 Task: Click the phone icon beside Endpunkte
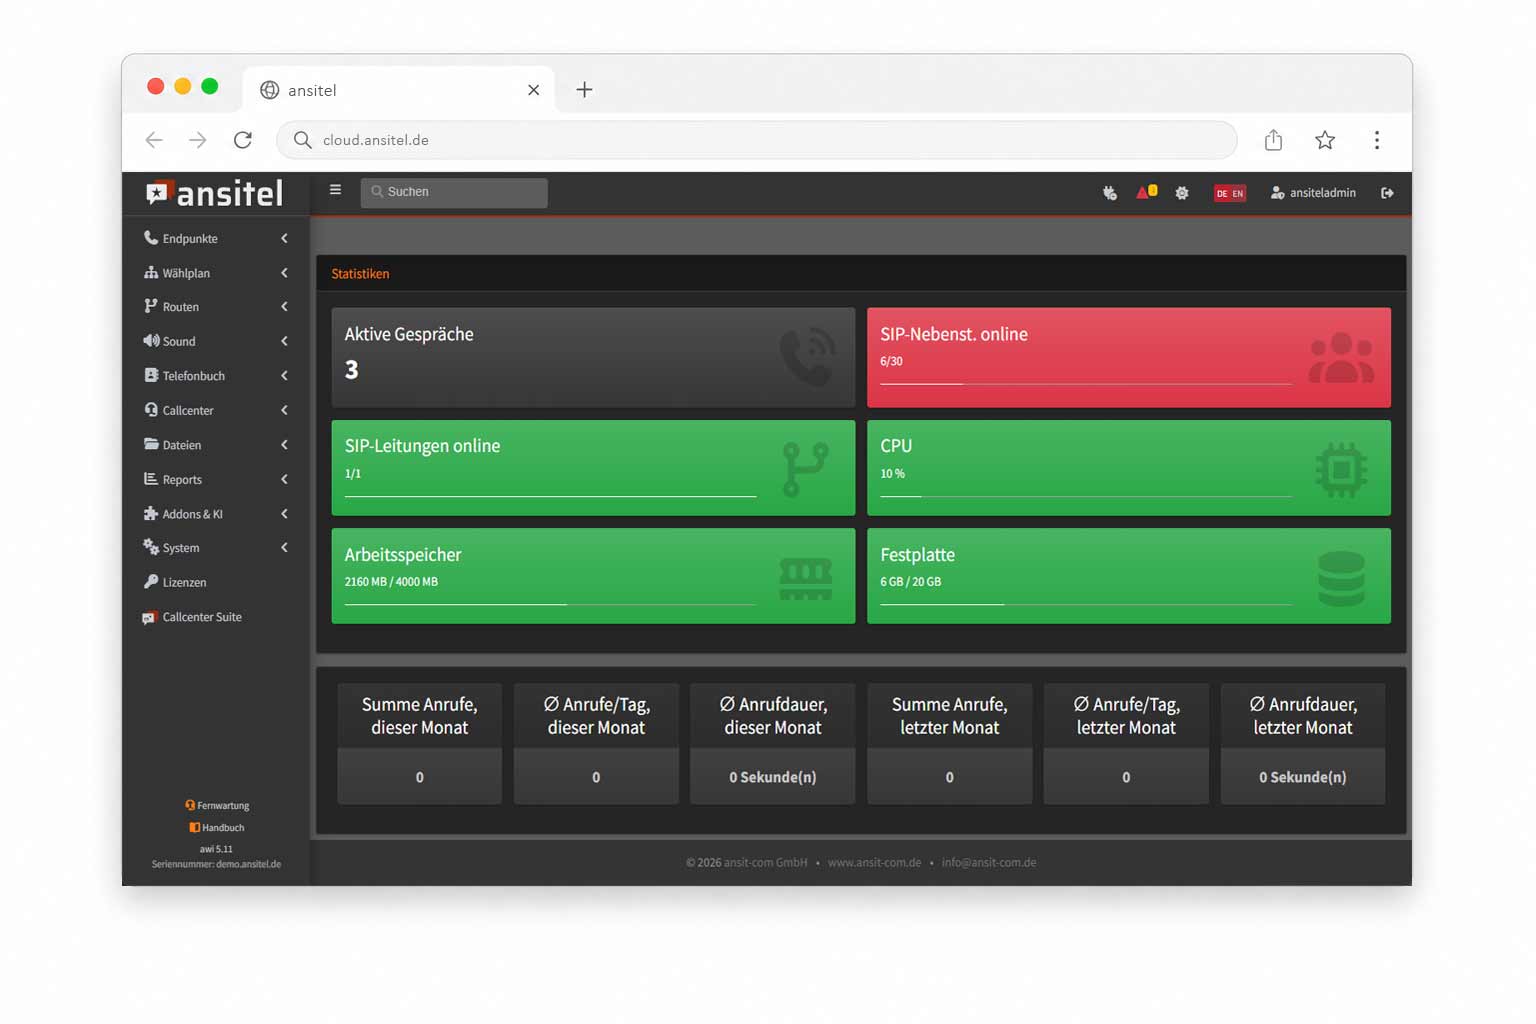(x=151, y=238)
